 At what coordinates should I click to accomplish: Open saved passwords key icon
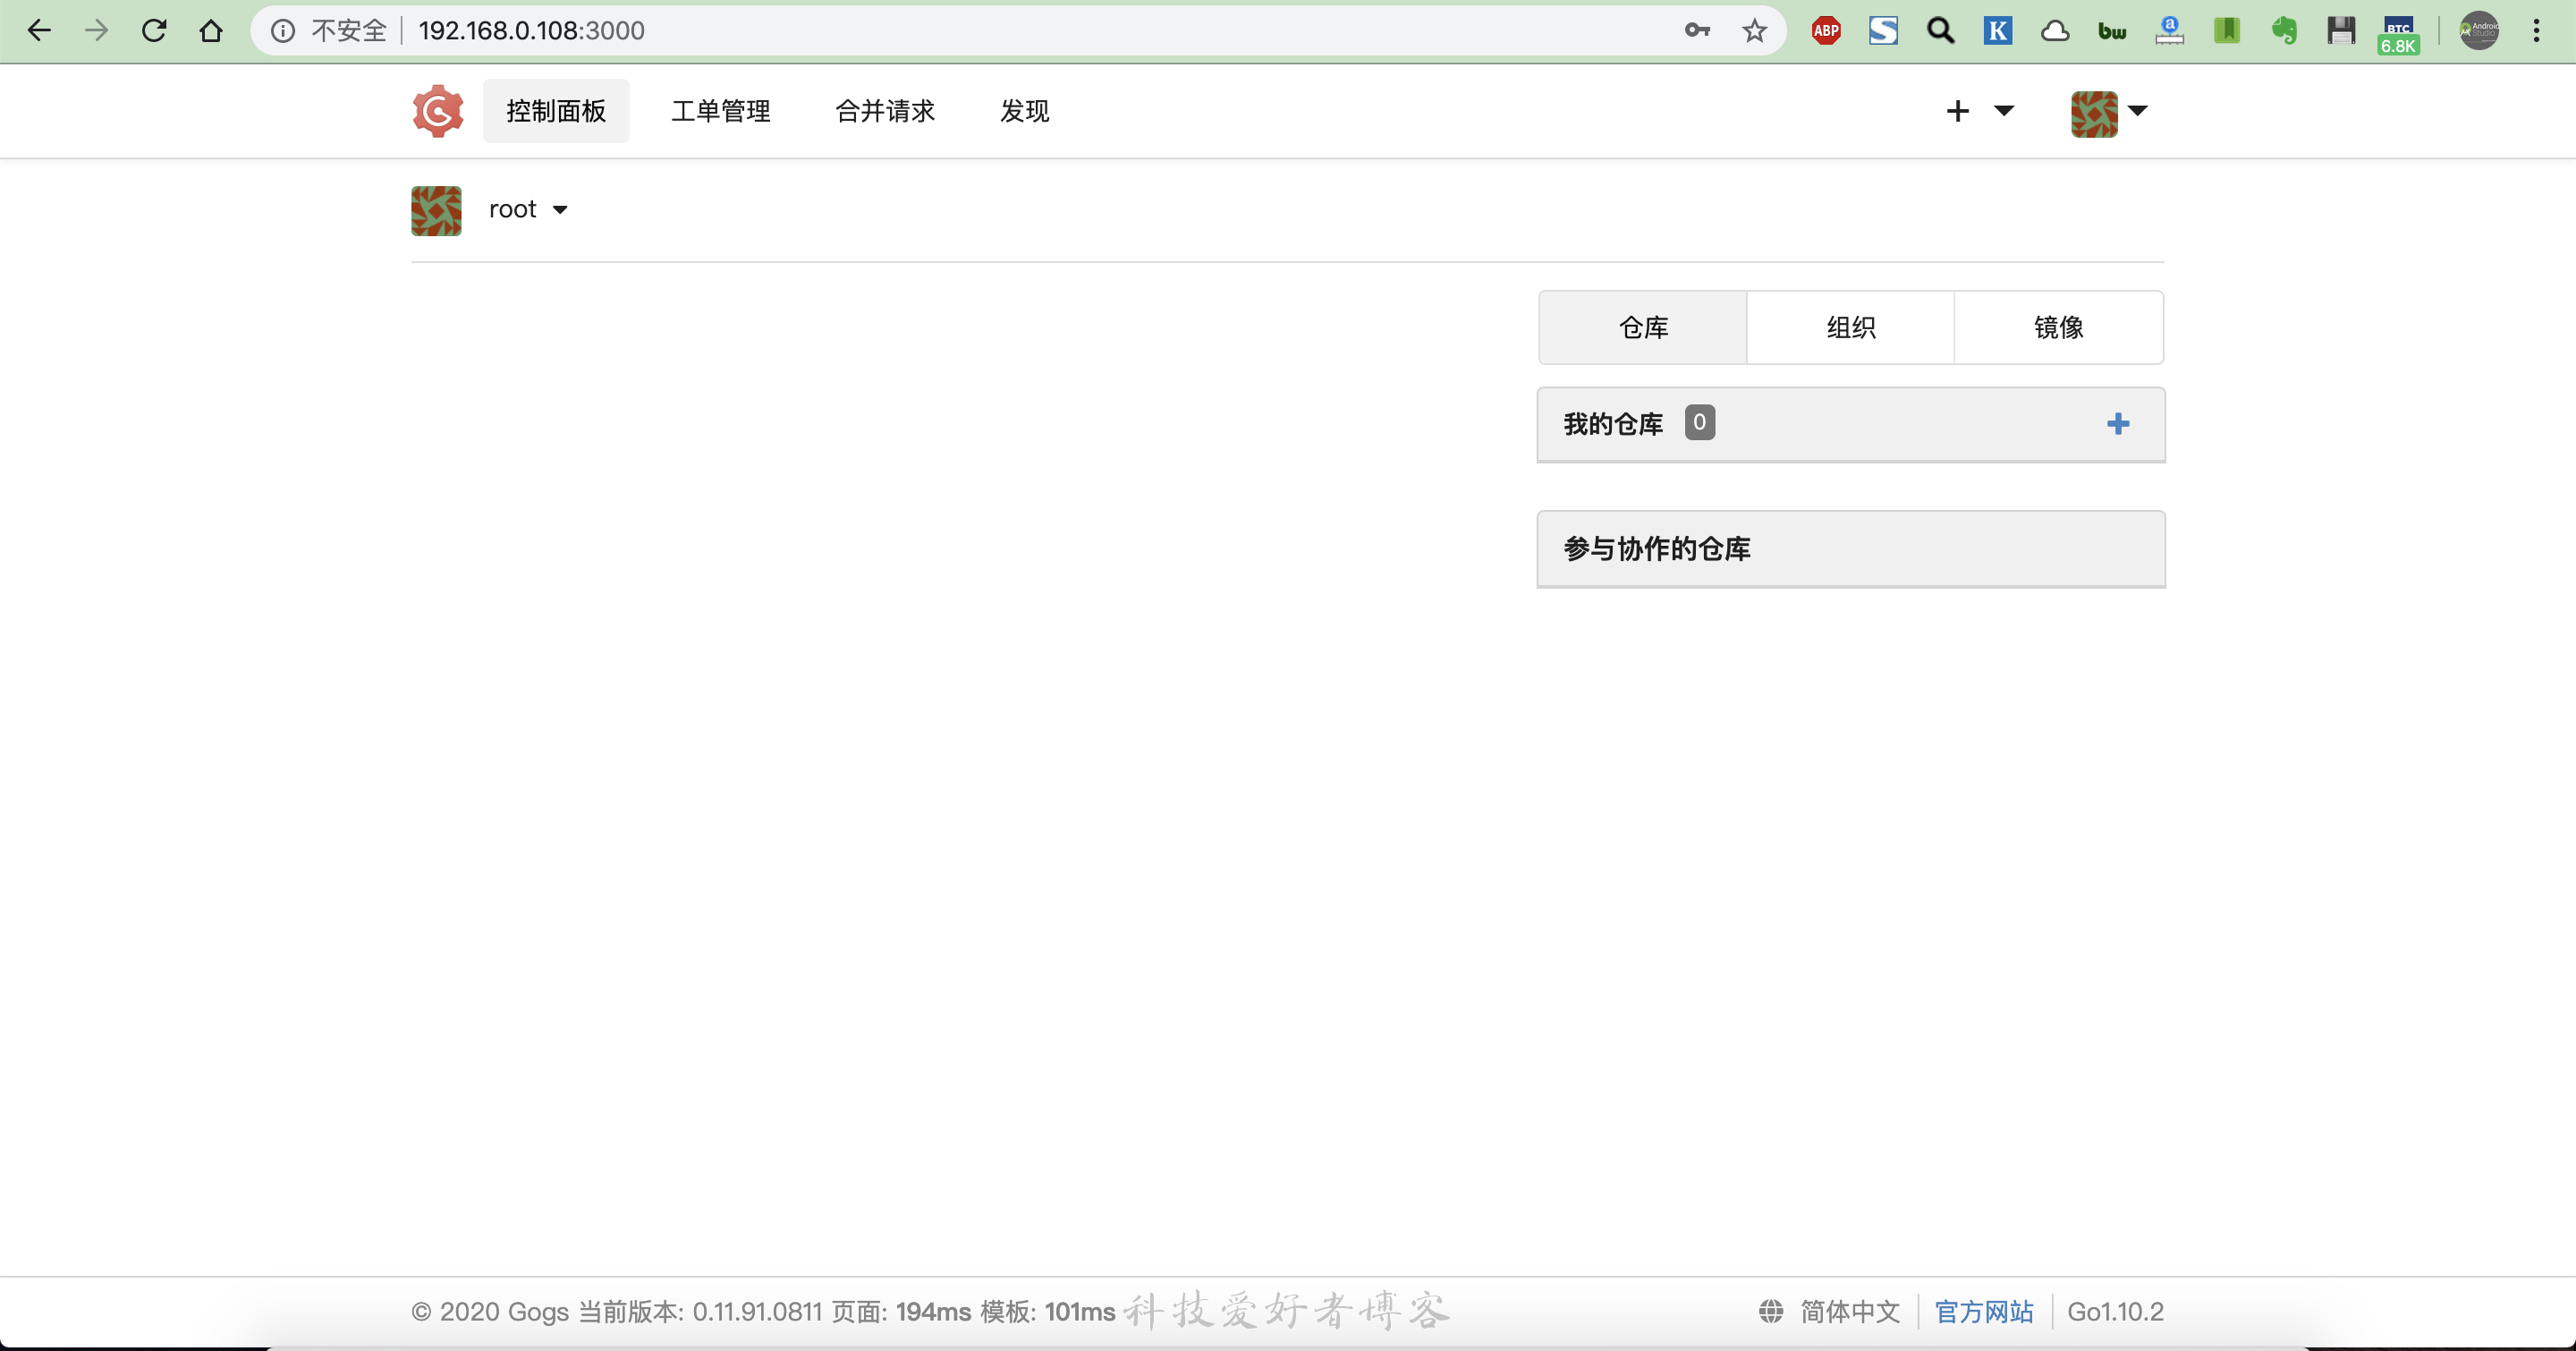coord(1697,31)
